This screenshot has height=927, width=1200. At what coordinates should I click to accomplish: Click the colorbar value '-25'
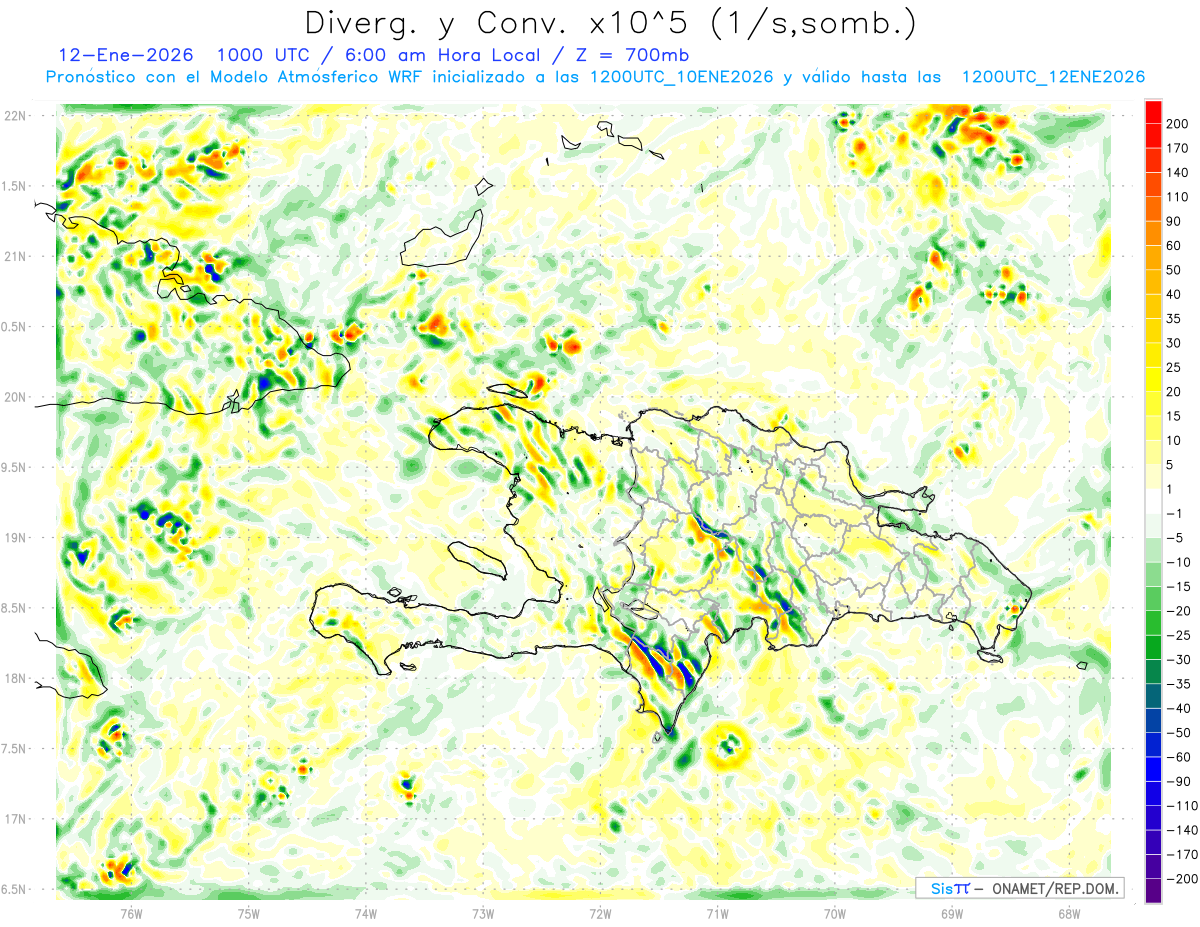[x=1178, y=636]
